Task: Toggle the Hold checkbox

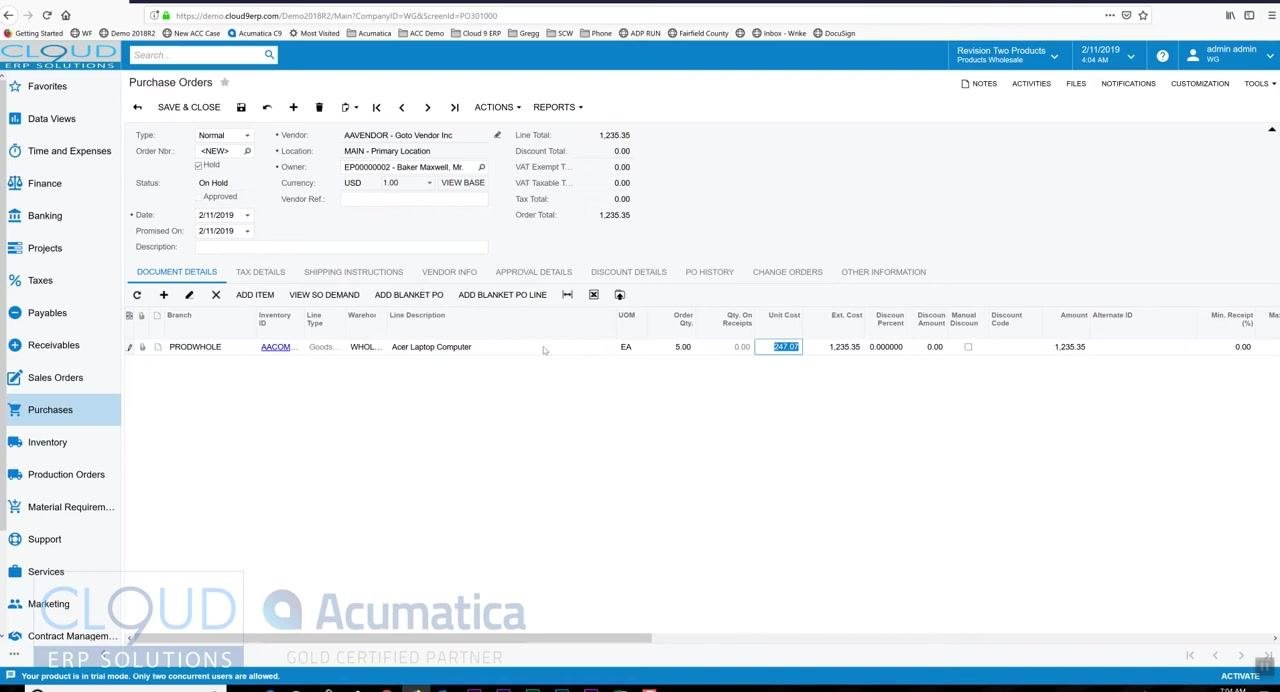Action: [x=198, y=165]
